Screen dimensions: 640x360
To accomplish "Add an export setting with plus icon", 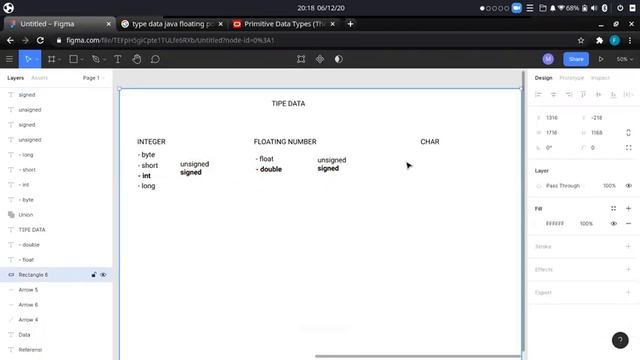I will coord(629,292).
